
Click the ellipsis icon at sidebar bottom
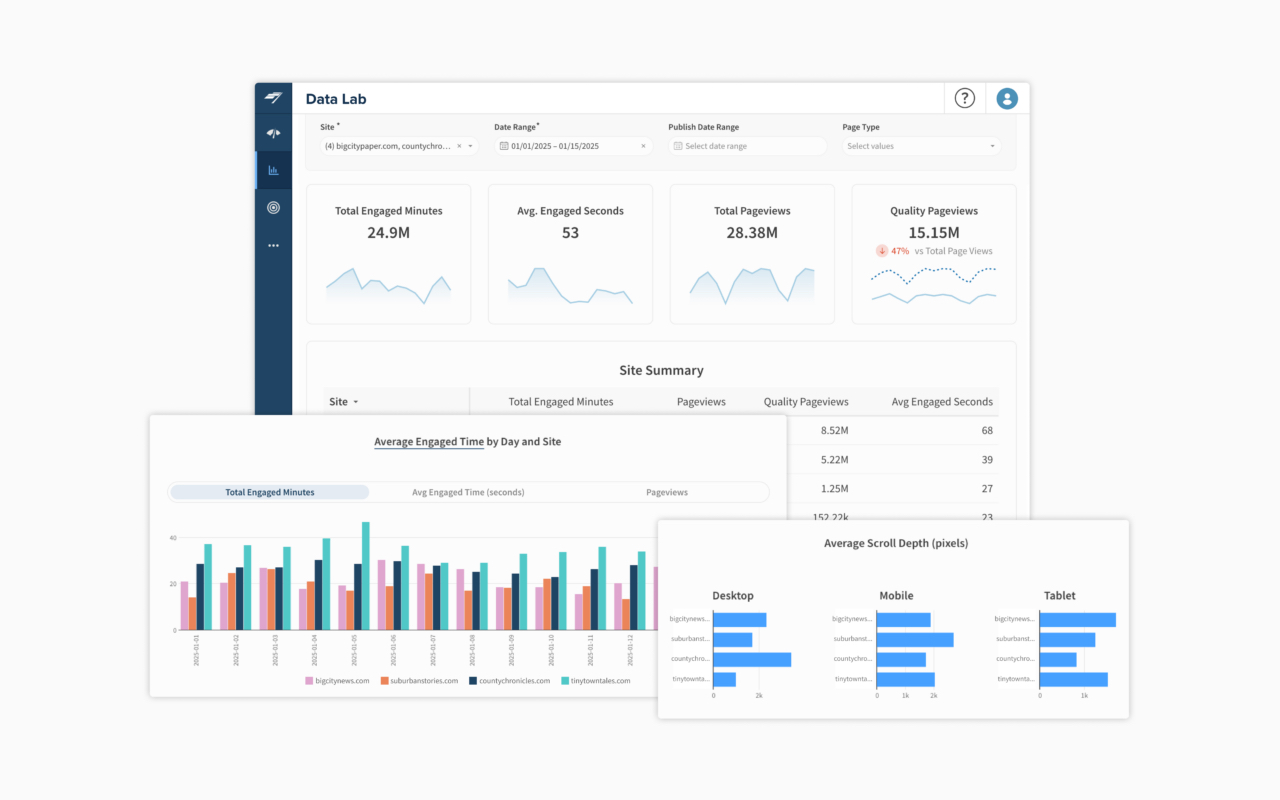coord(273,245)
